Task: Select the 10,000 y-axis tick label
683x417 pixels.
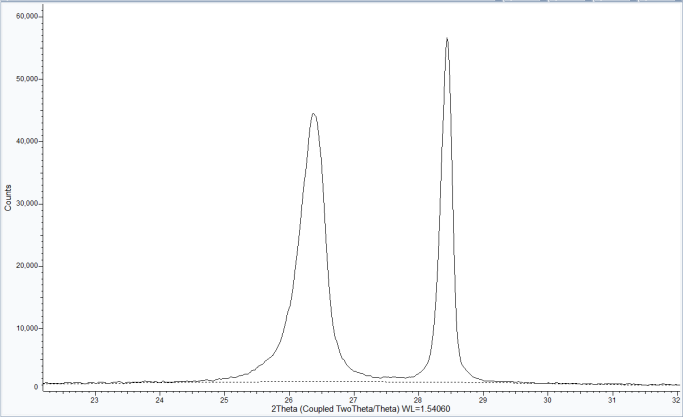Action: click(x=22, y=328)
